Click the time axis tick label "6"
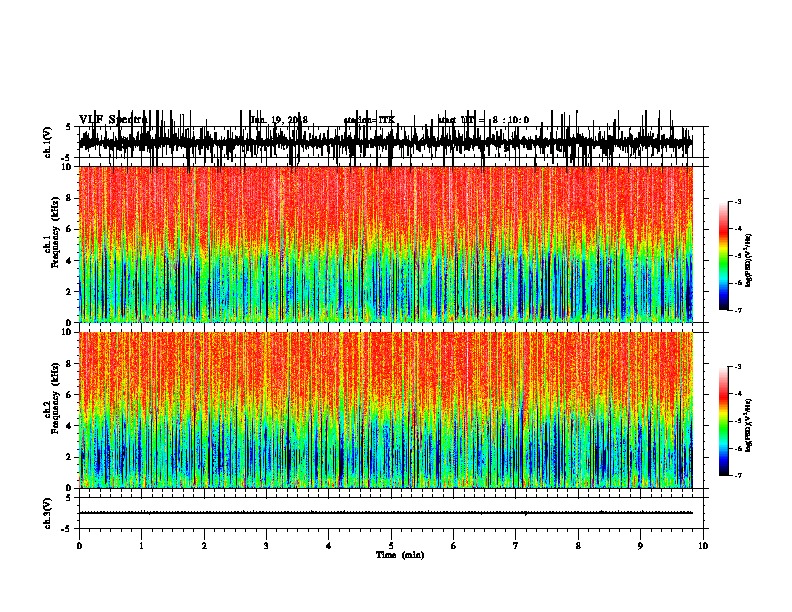This screenshot has width=792, height=612. tap(454, 546)
